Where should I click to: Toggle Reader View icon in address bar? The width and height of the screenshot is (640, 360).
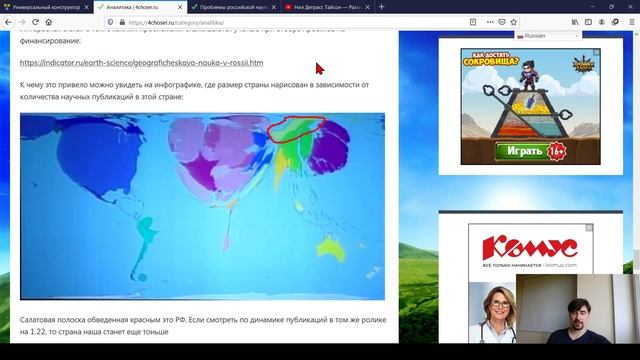pyautogui.click(x=473, y=22)
